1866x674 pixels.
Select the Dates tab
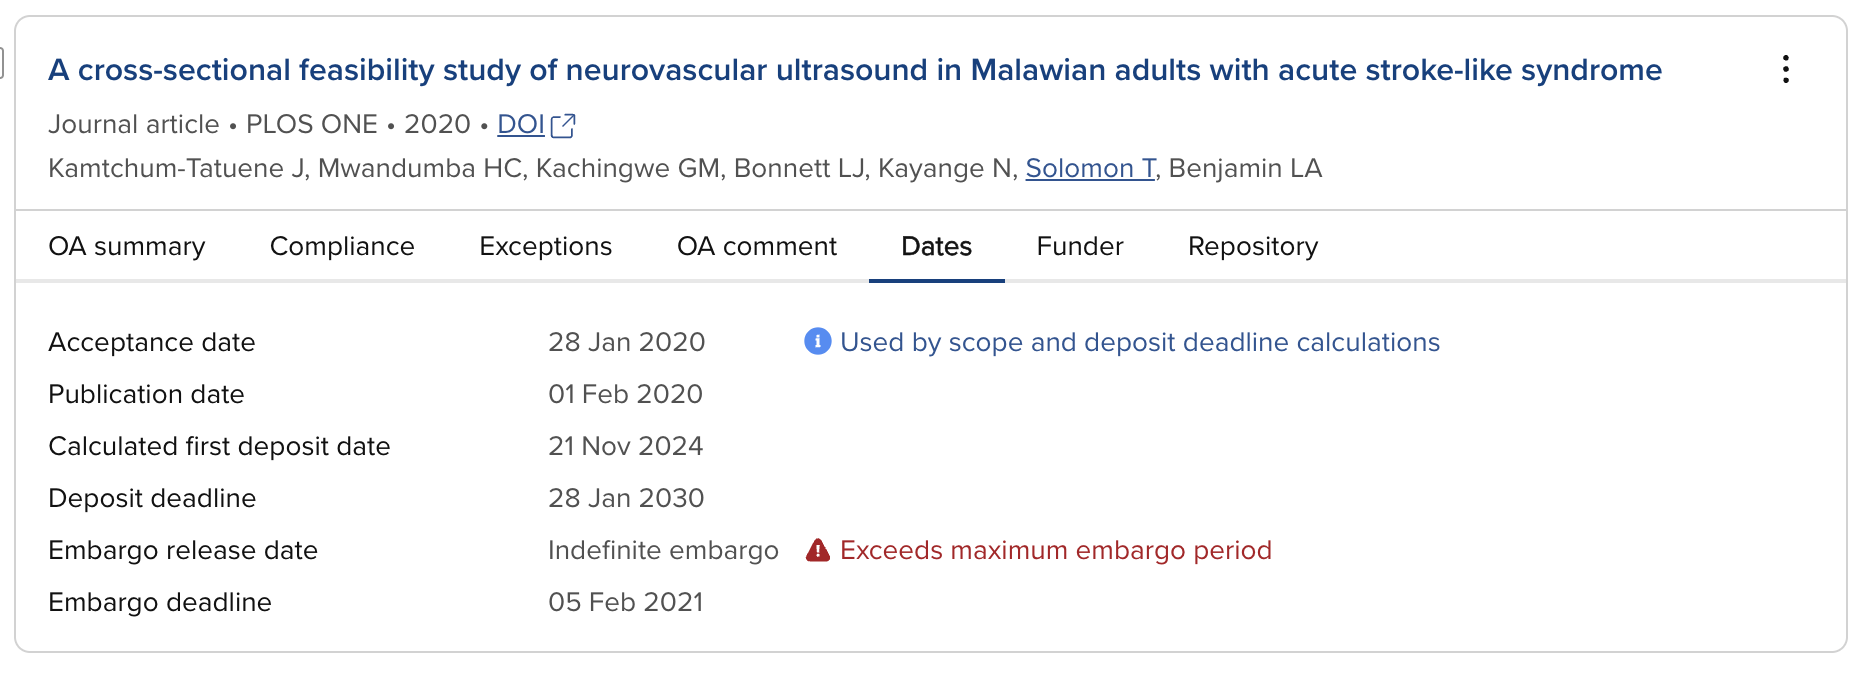coord(936,246)
